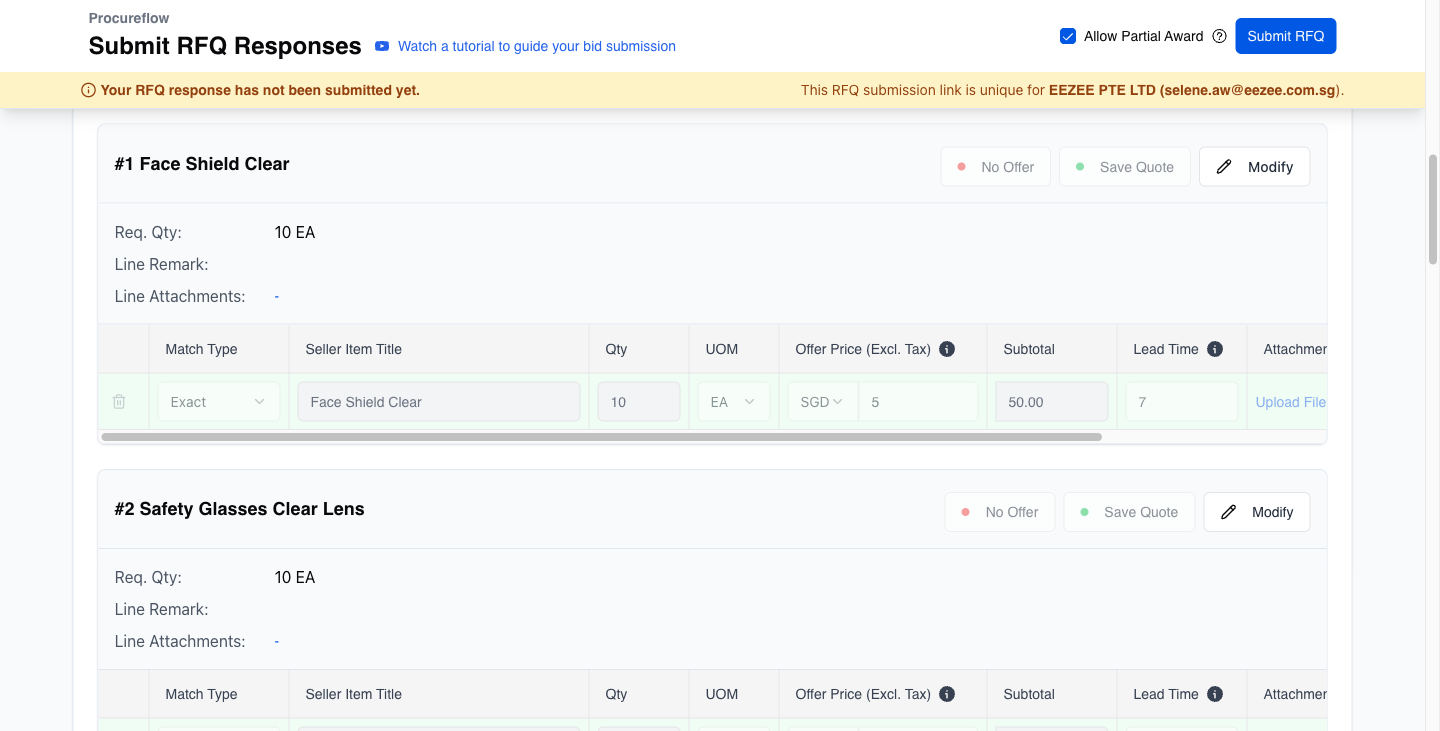Click the 'EEZEE PTE LTD' email text in banner
The height and width of the screenshot is (731, 1440).
point(1194,90)
